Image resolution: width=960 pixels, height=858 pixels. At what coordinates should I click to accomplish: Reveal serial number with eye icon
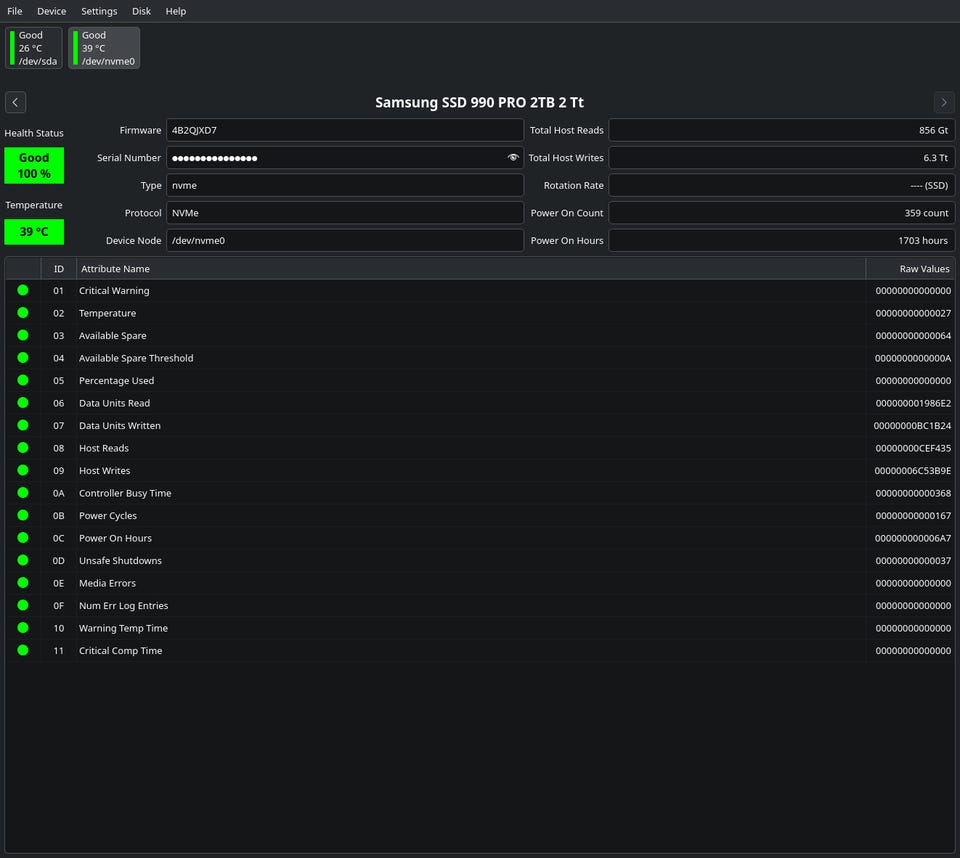click(x=512, y=157)
